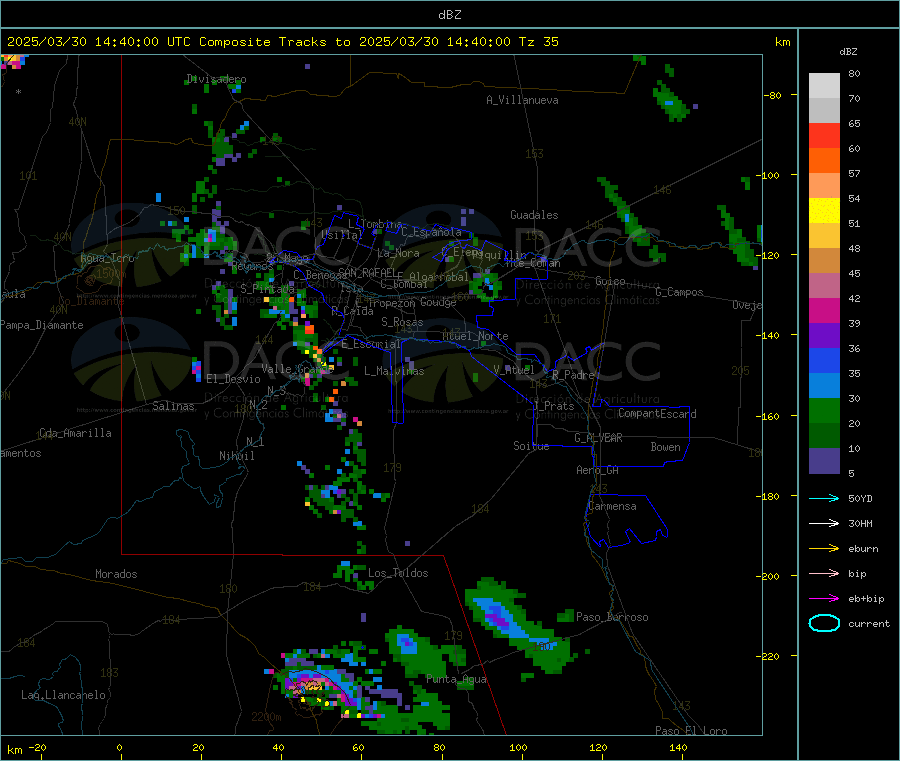The width and height of the screenshot is (900, 761).
Task: Click the 'Carmensa' map label
Action: click(x=612, y=506)
